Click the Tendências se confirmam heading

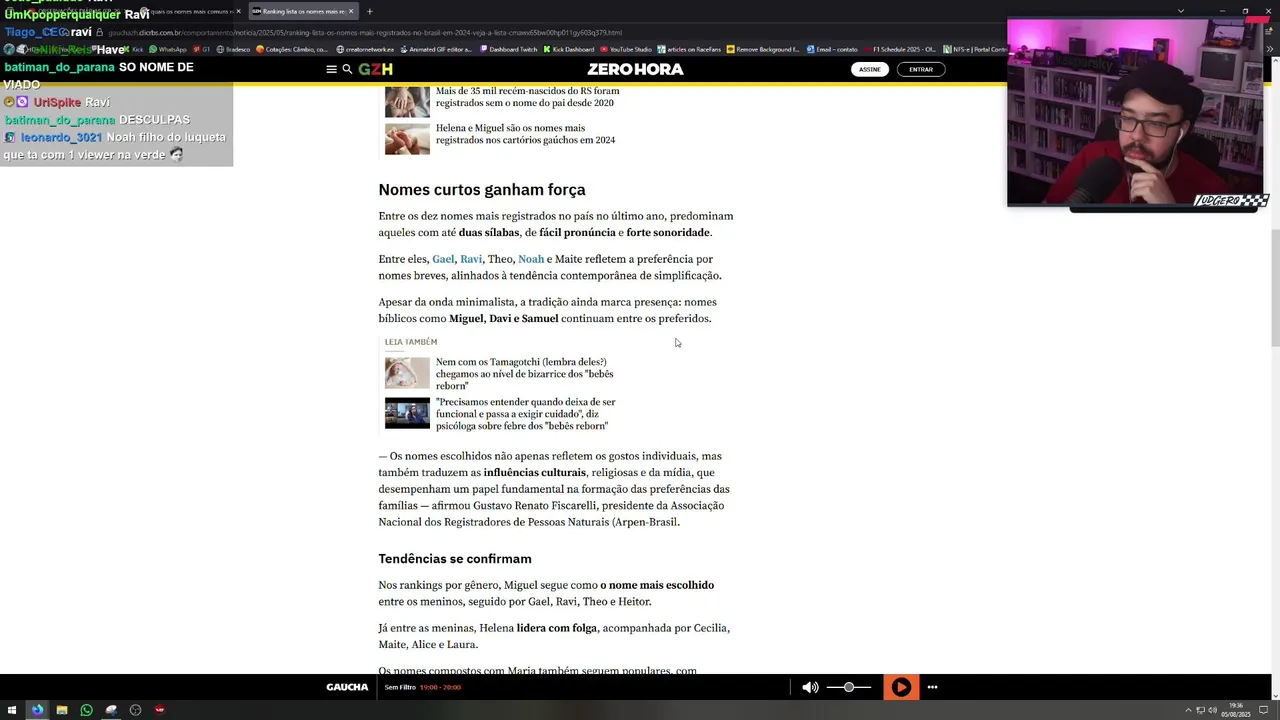pos(455,559)
